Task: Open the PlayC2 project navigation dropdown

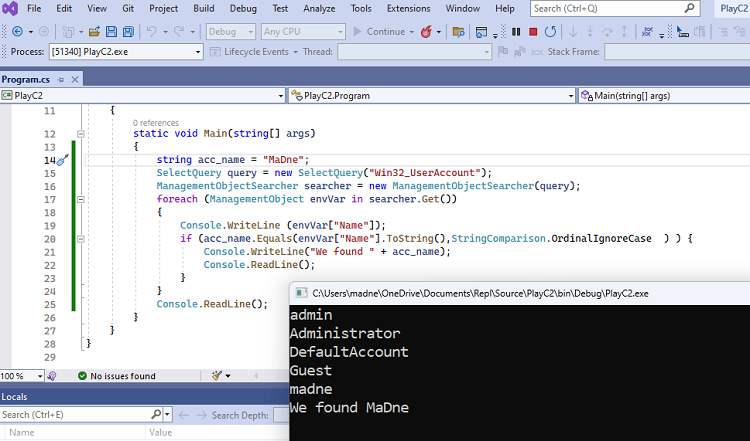Action: tap(143, 96)
